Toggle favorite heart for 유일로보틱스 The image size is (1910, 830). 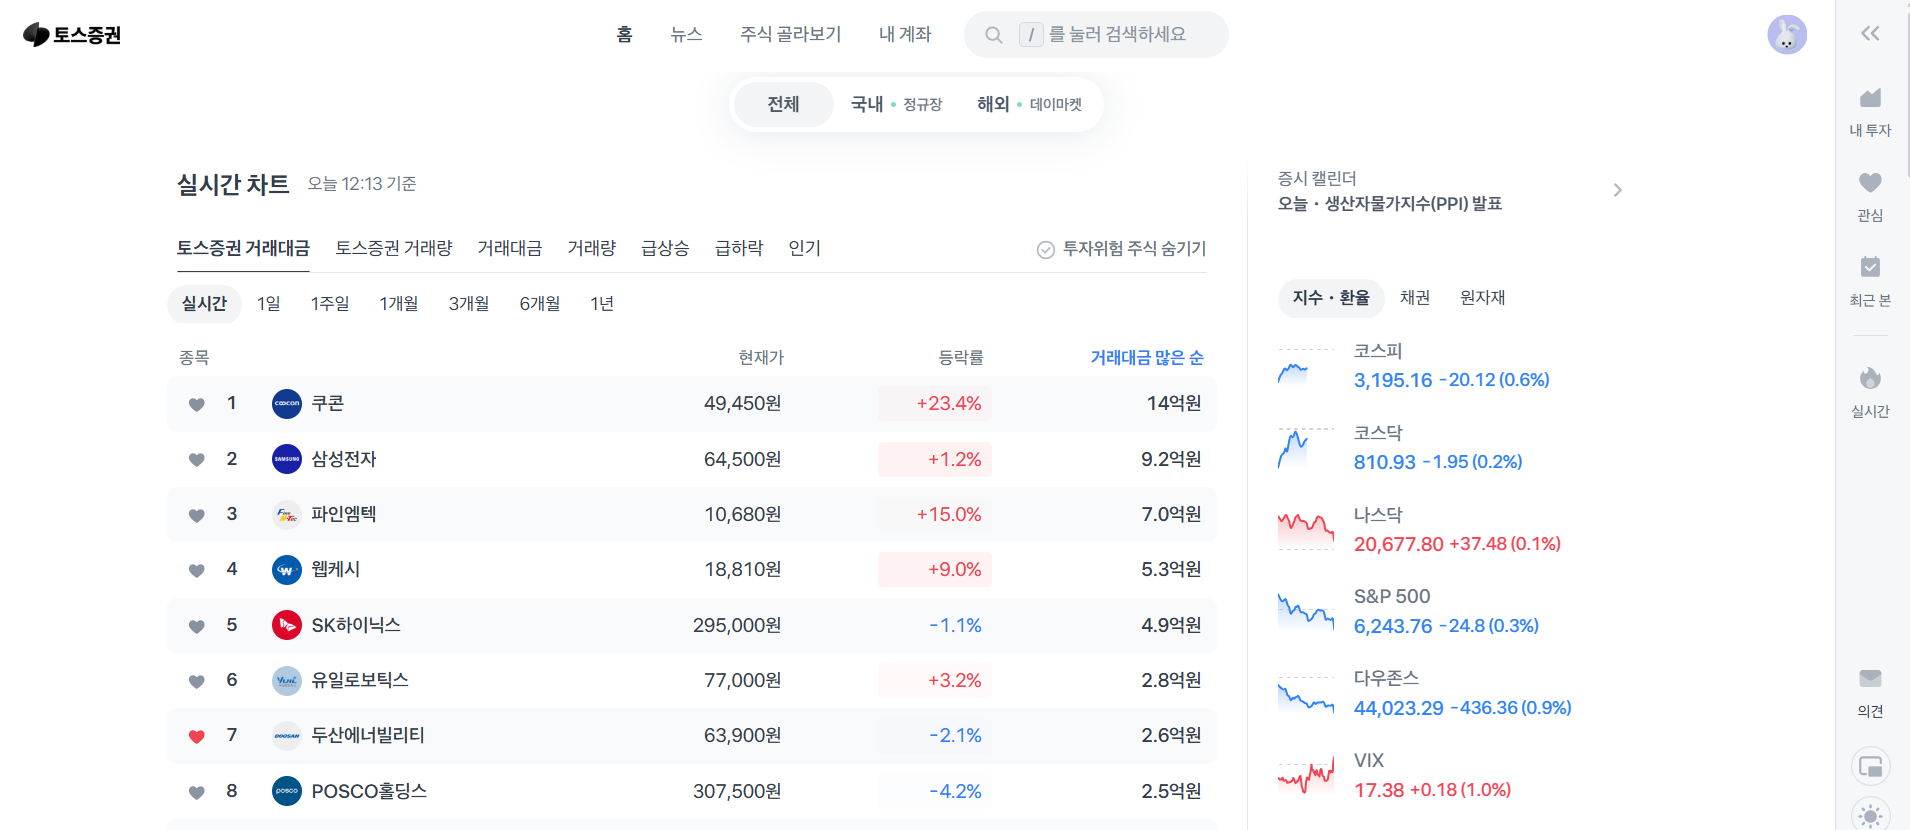[197, 682]
